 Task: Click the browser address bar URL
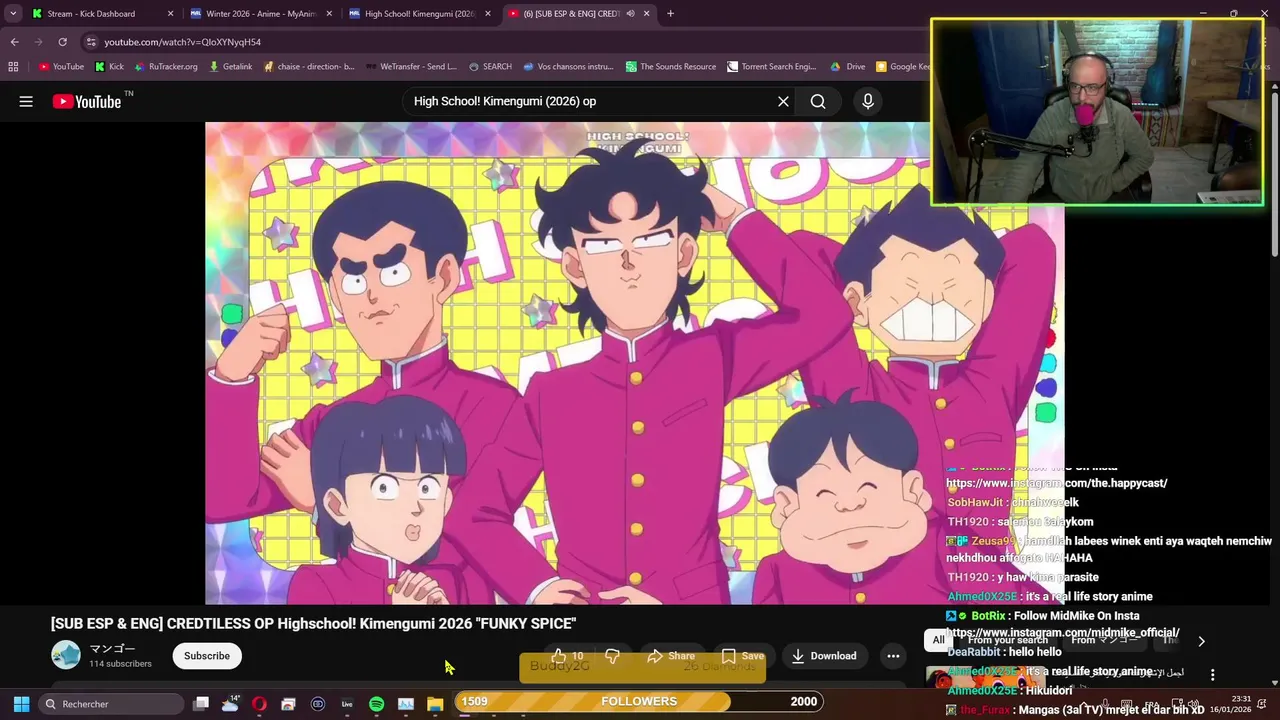[x=182, y=42]
